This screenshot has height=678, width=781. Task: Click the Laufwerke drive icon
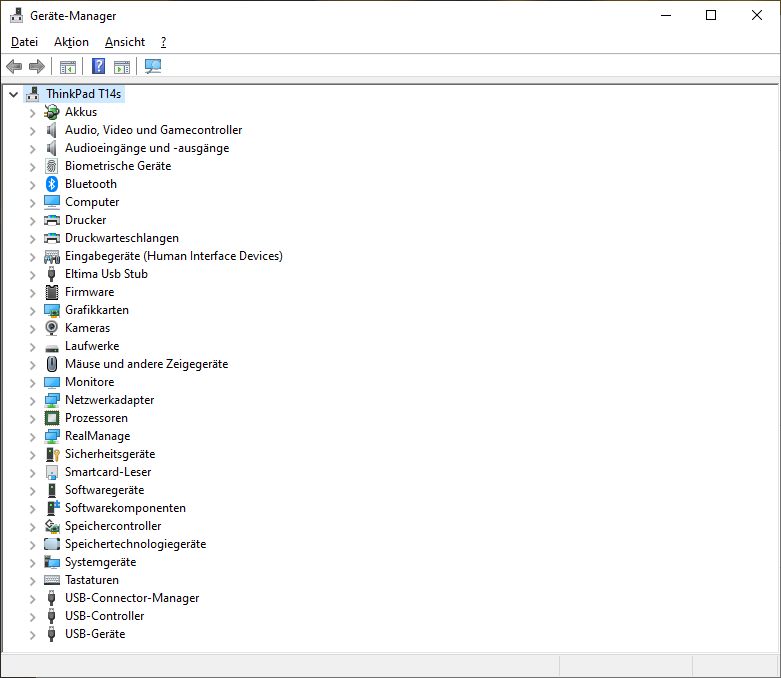point(52,348)
